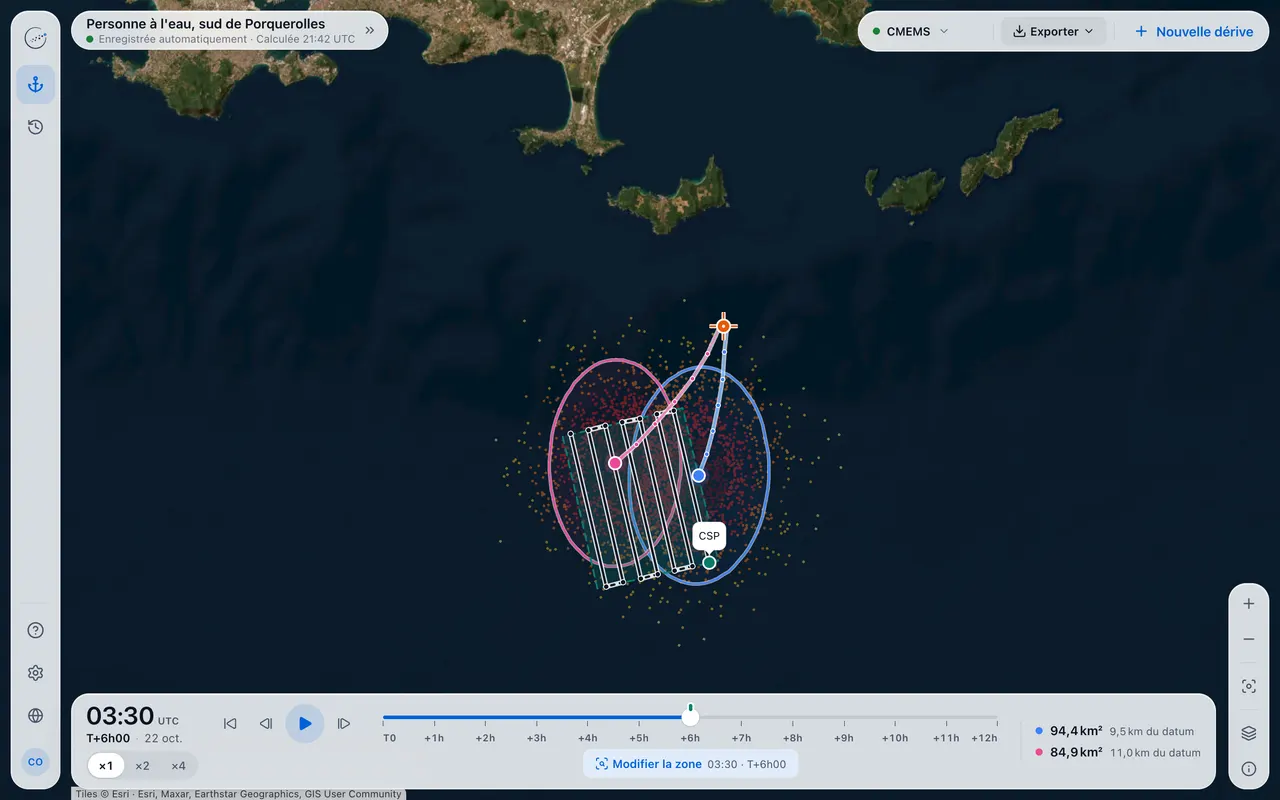Click Nouvelle dérive button
This screenshot has width=1280, height=800.
[x=1194, y=32]
